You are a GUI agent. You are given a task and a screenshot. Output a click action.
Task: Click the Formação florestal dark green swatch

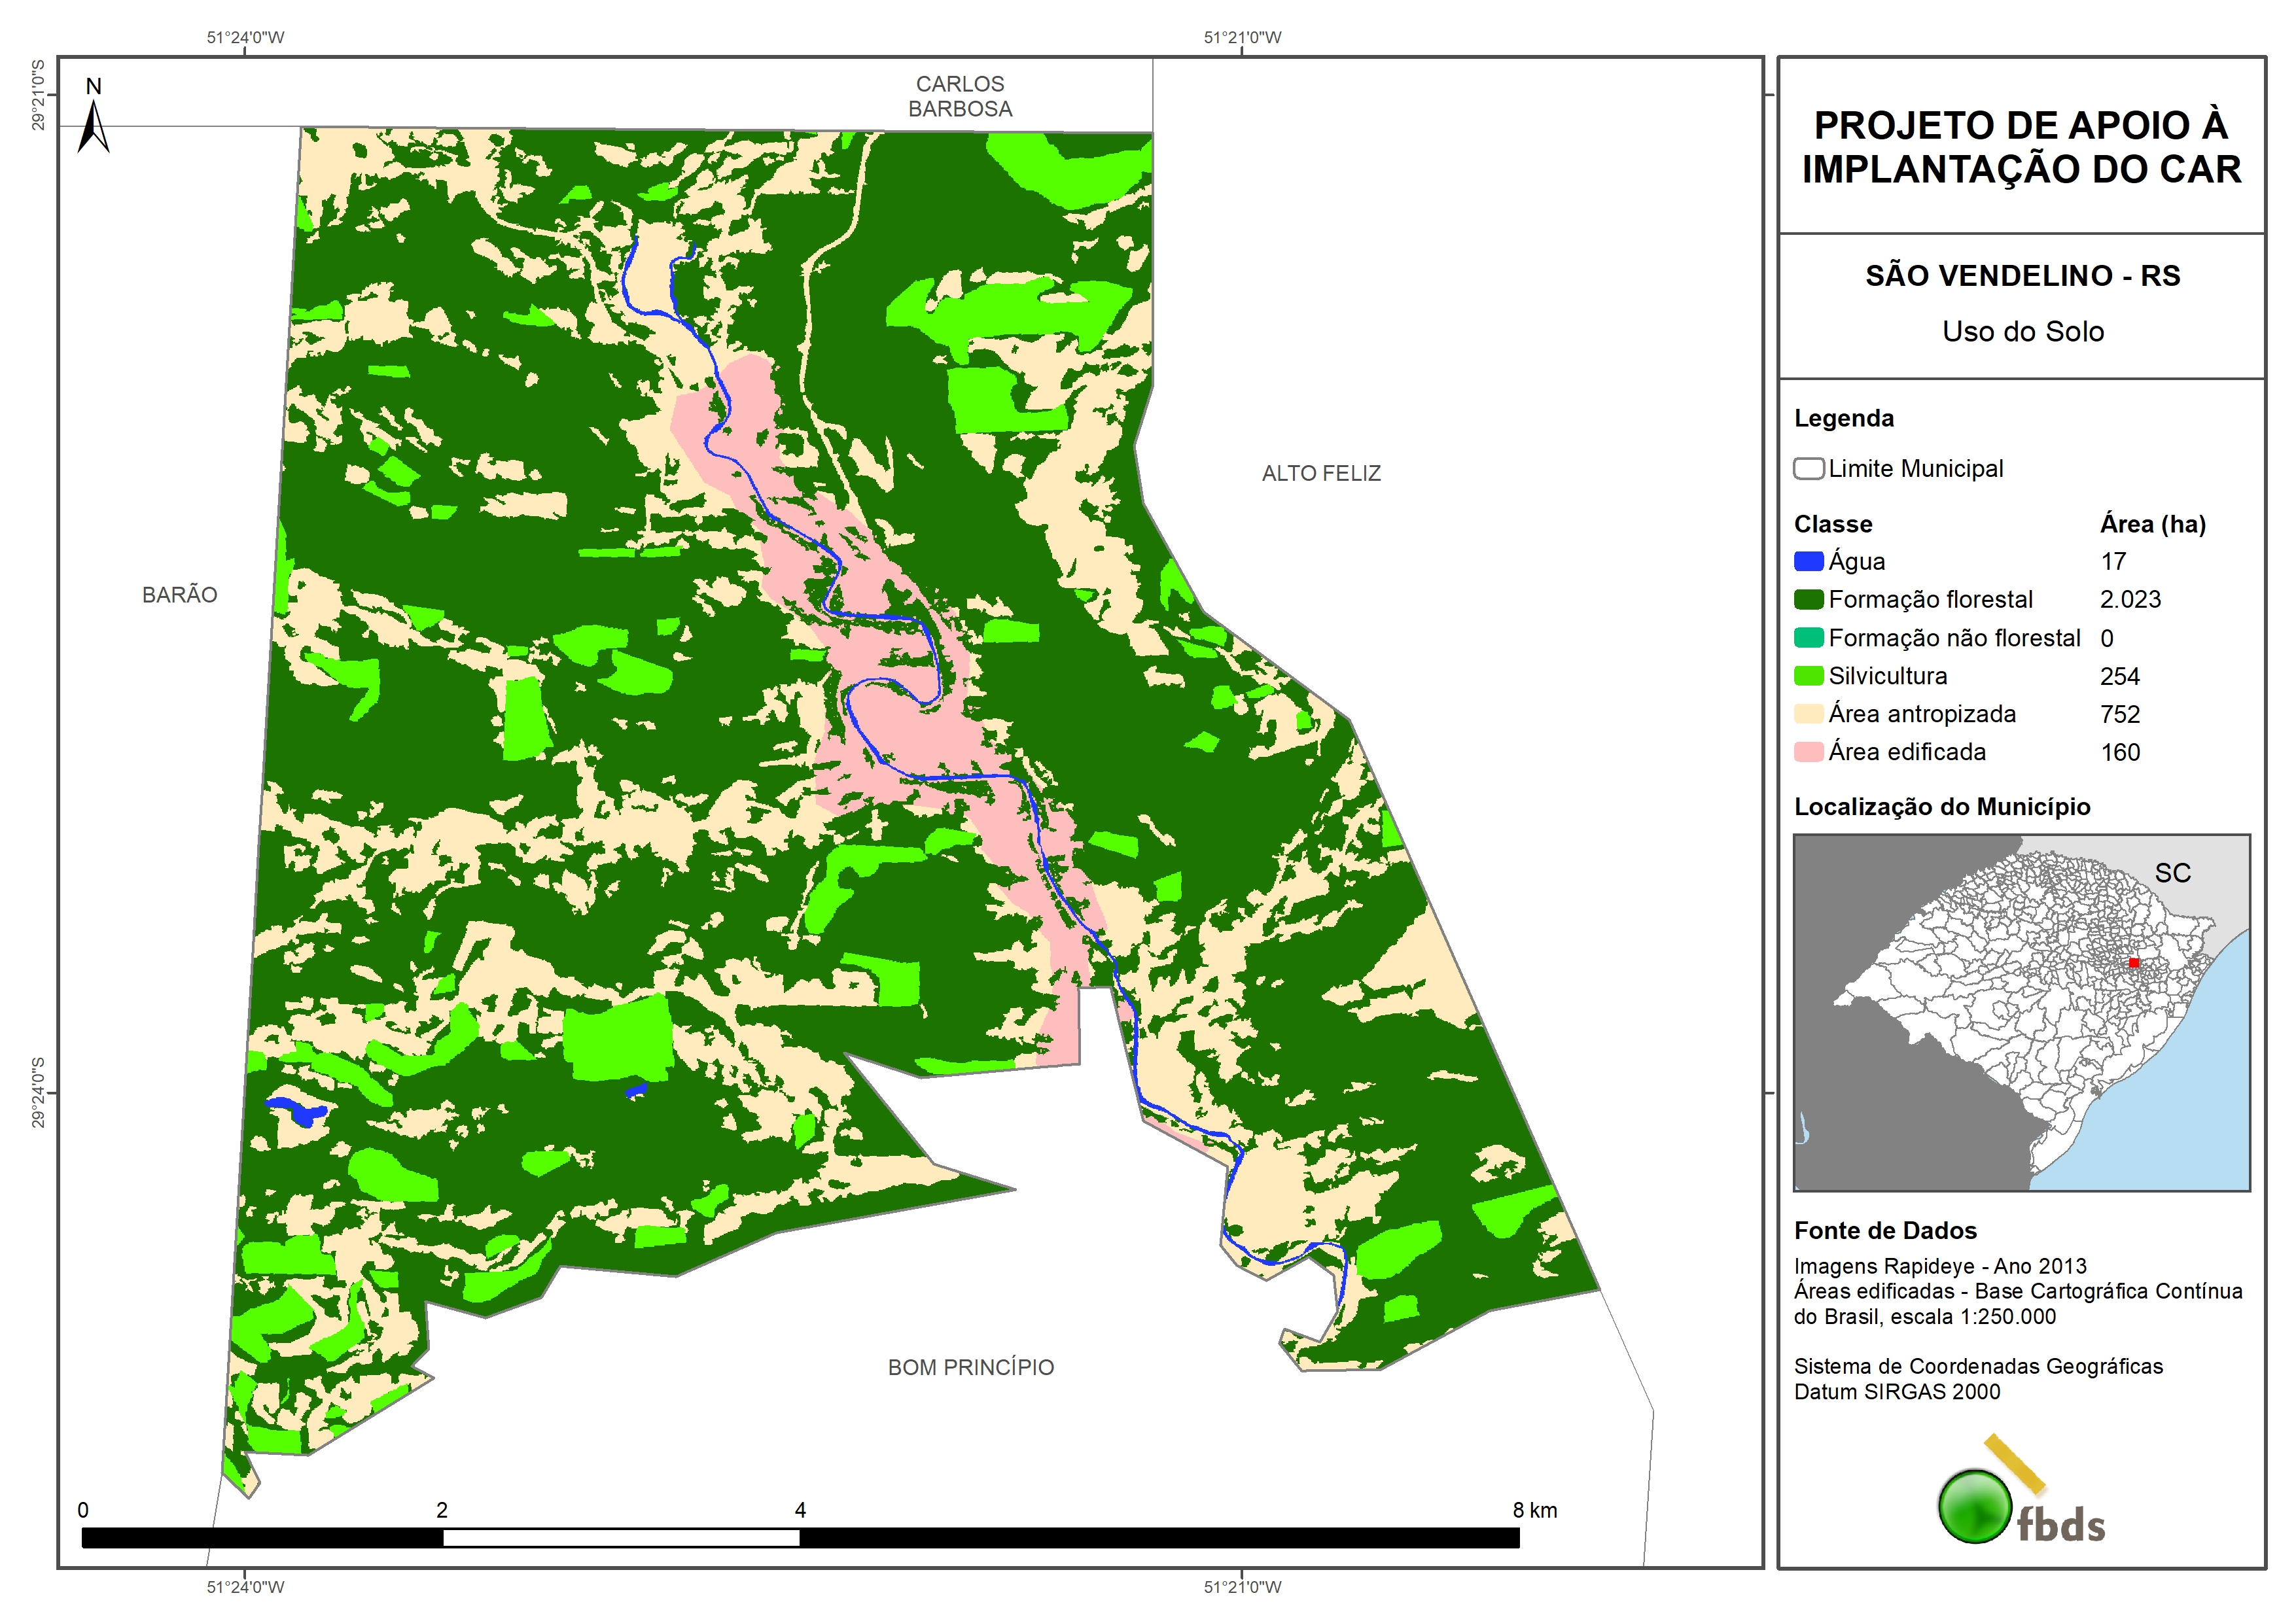1808,599
